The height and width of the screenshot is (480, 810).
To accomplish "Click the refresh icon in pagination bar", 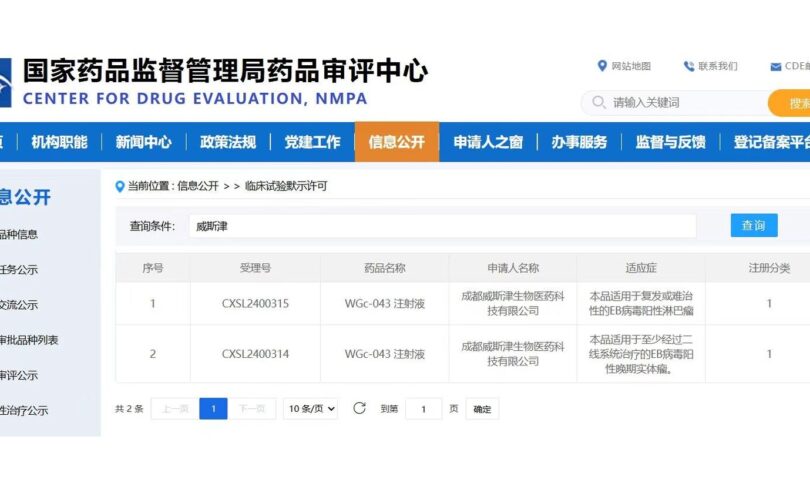I will 359,408.
